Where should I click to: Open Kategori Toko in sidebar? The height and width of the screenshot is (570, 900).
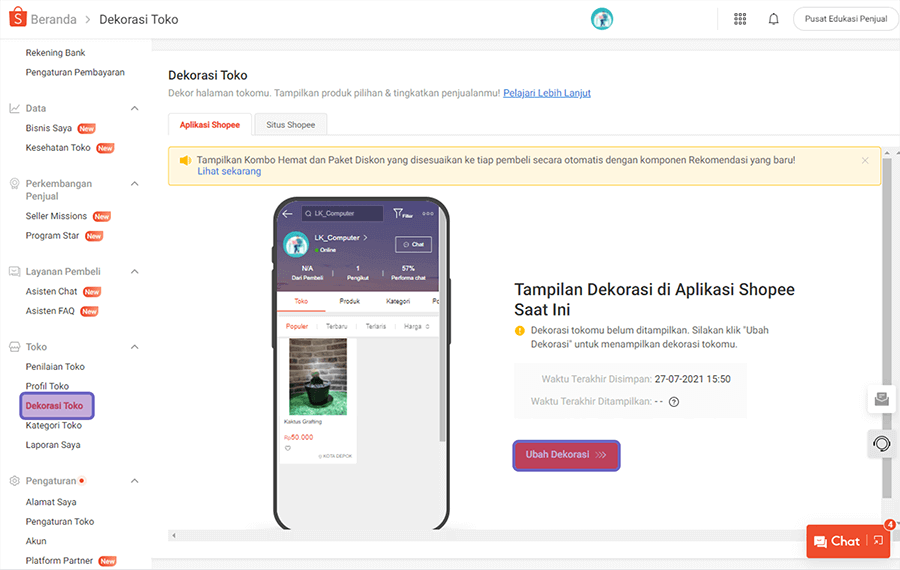[x=53, y=425]
